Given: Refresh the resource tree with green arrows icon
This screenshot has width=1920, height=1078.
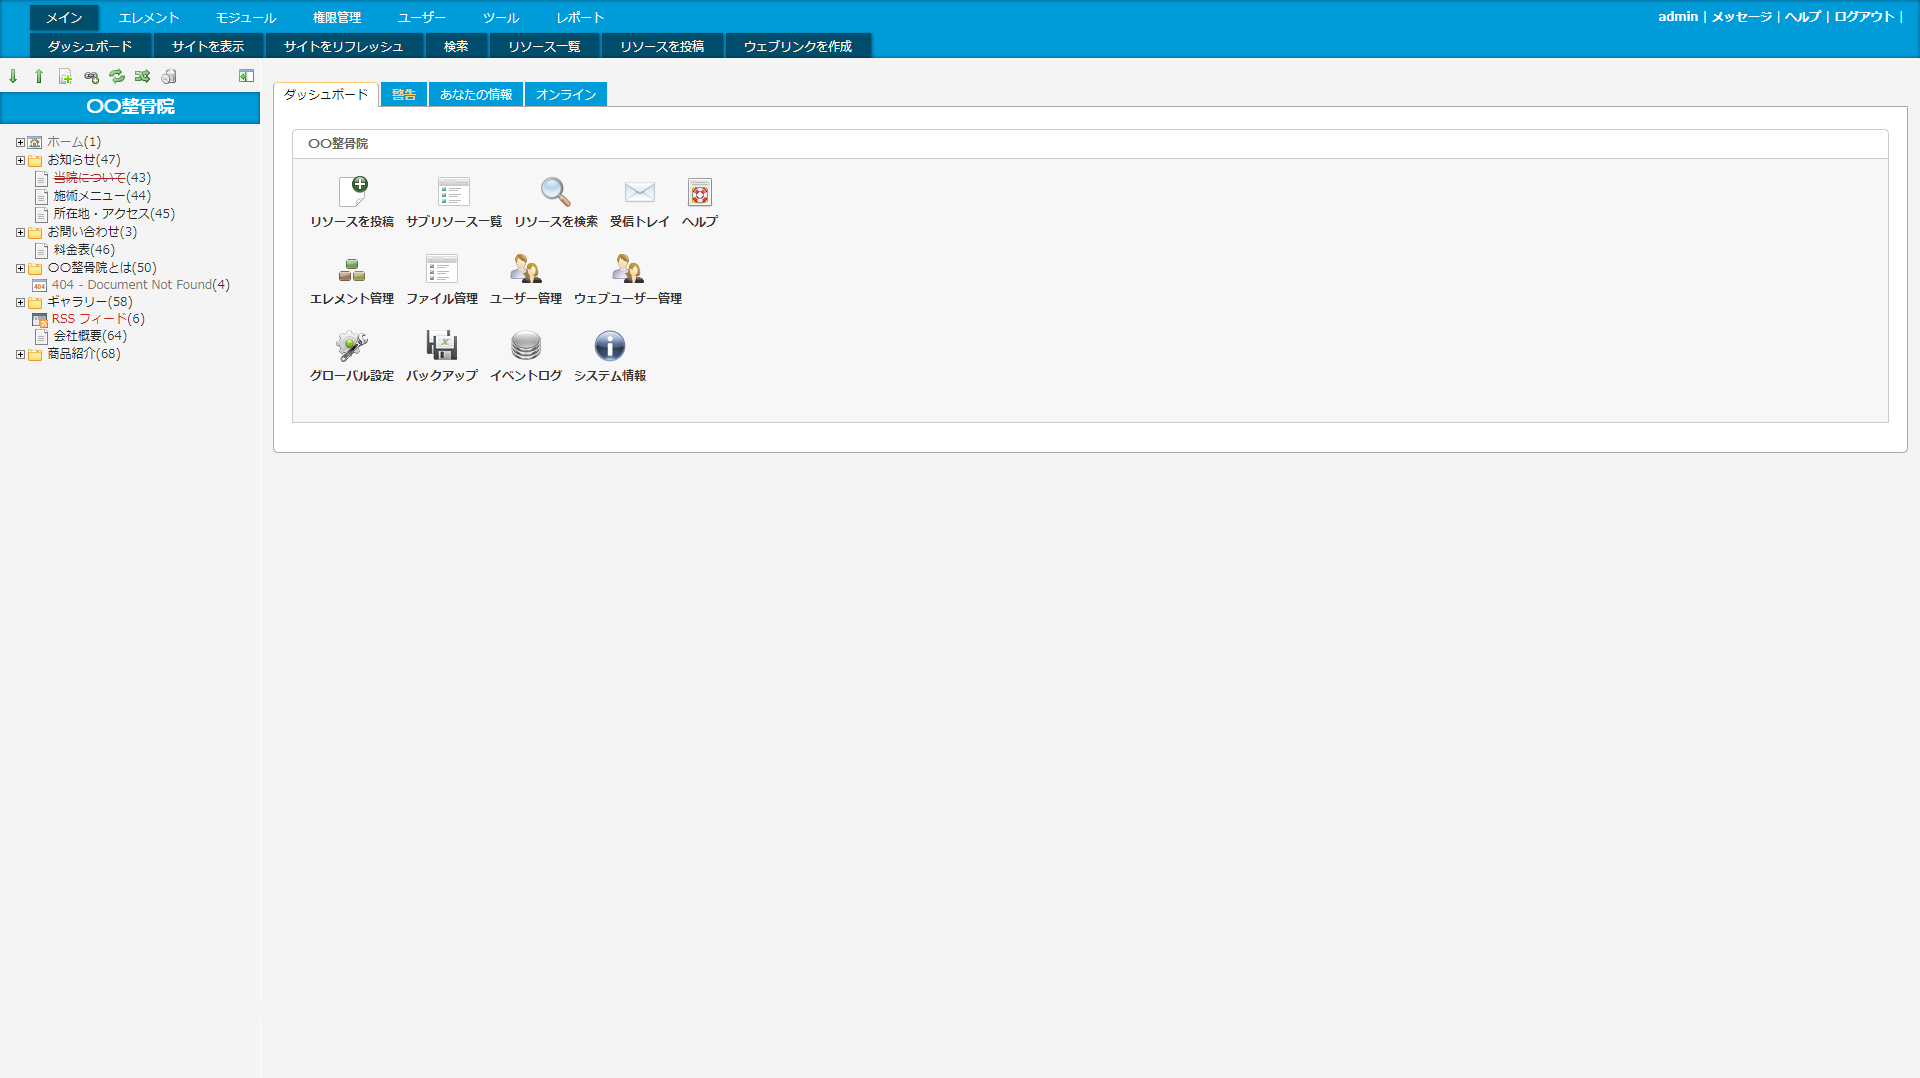Looking at the screenshot, I should [117, 76].
